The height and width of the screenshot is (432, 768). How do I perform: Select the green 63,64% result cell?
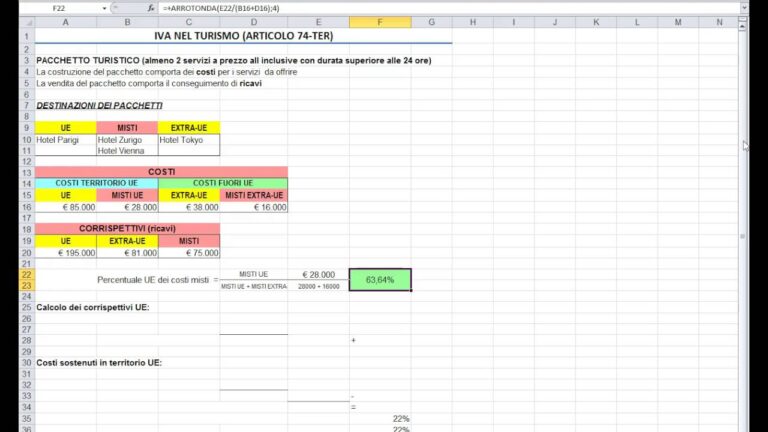(380, 280)
